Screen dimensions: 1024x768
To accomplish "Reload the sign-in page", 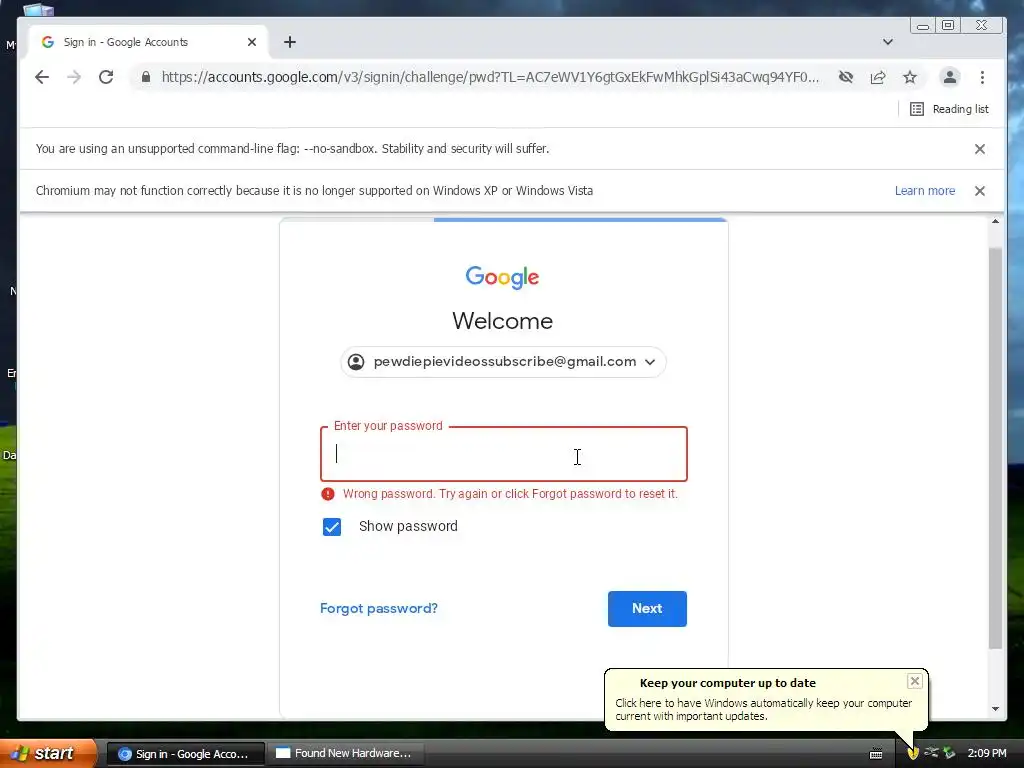I will (x=106, y=77).
